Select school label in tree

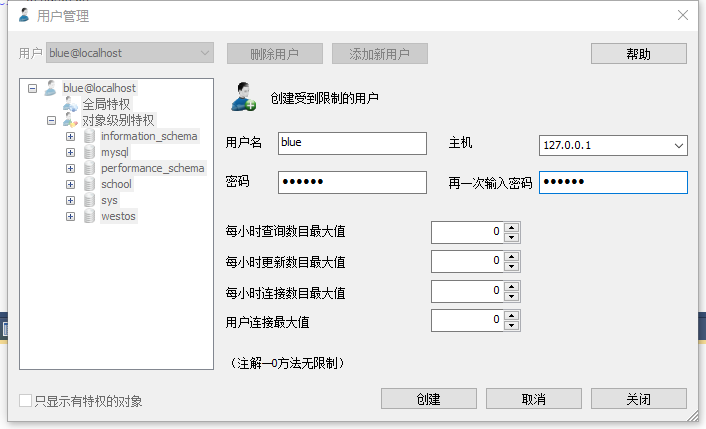pos(116,184)
